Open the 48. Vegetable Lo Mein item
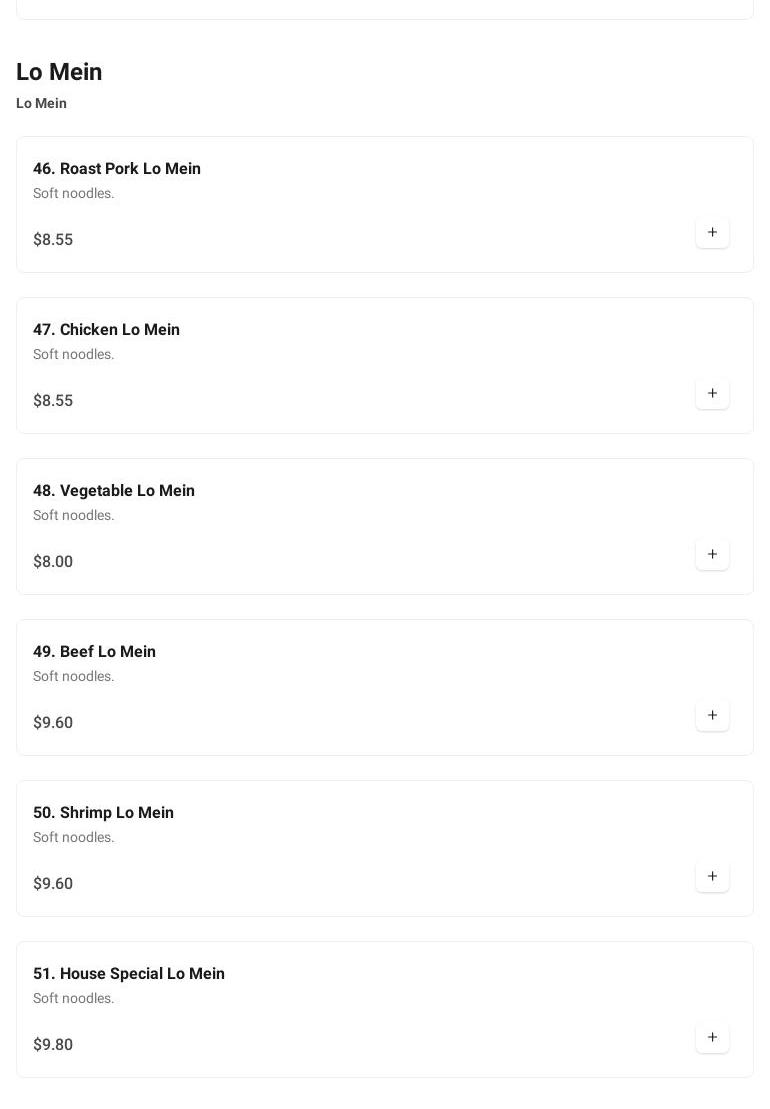 [114, 491]
